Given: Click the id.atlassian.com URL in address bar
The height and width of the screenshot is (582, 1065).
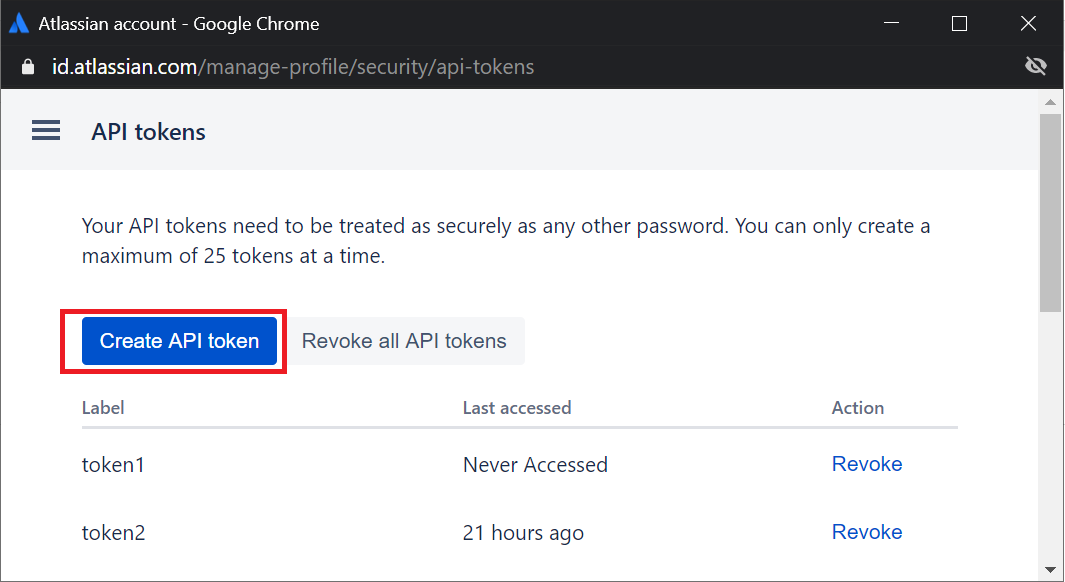Looking at the screenshot, I should (293, 67).
